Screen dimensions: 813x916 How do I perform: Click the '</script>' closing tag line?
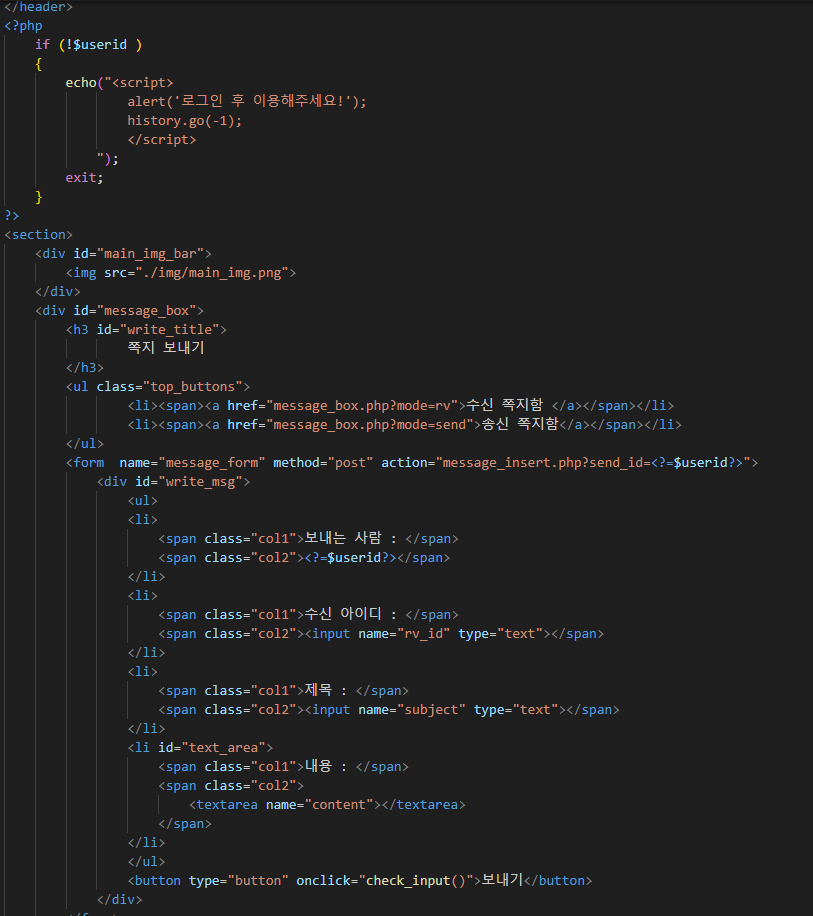pyautogui.click(x=162, y=140)
